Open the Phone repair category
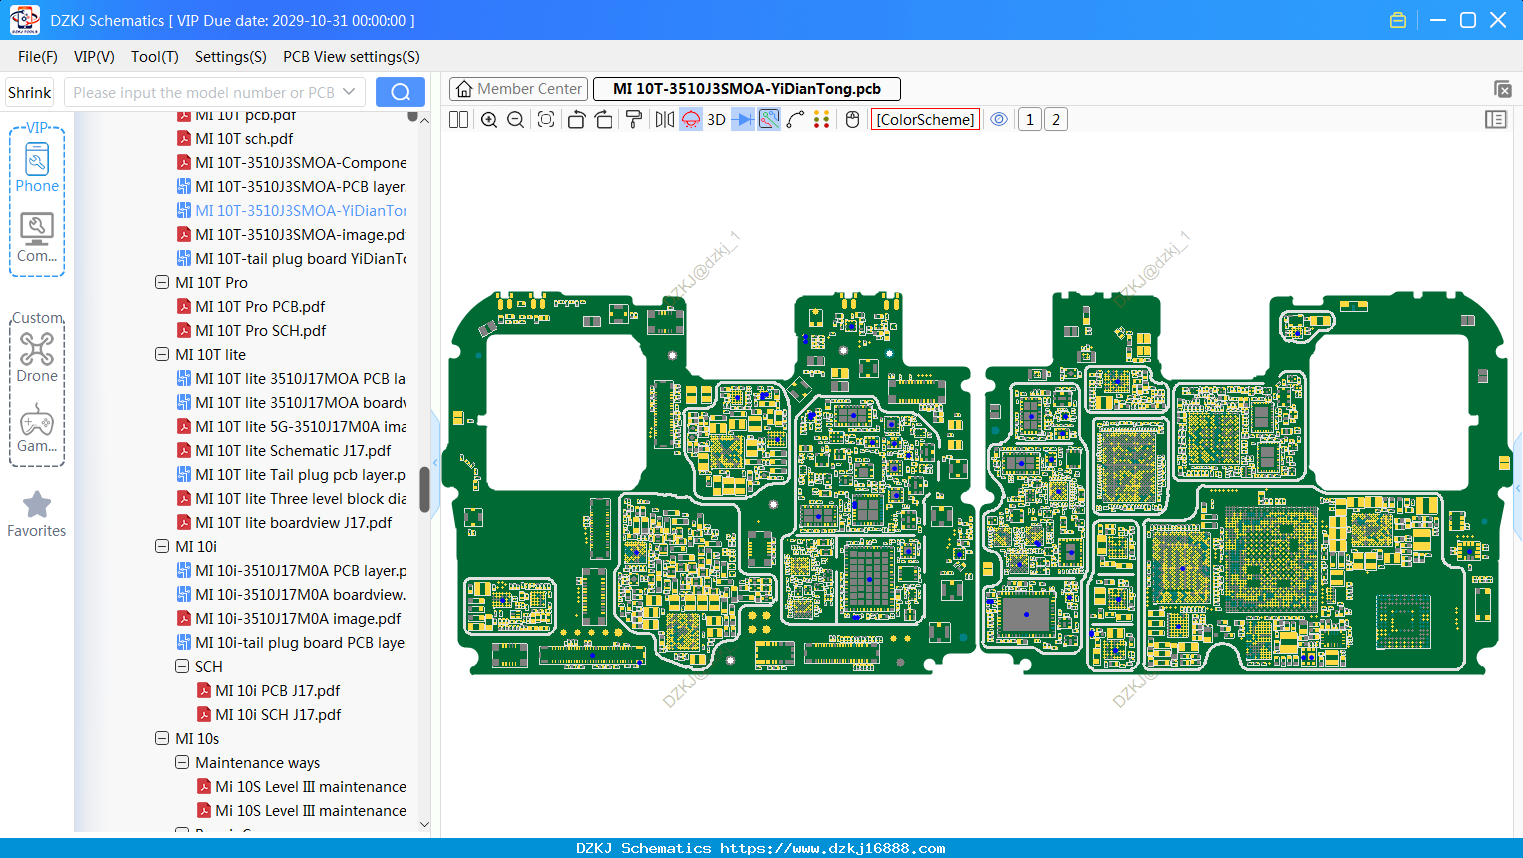 pos(37,167)
